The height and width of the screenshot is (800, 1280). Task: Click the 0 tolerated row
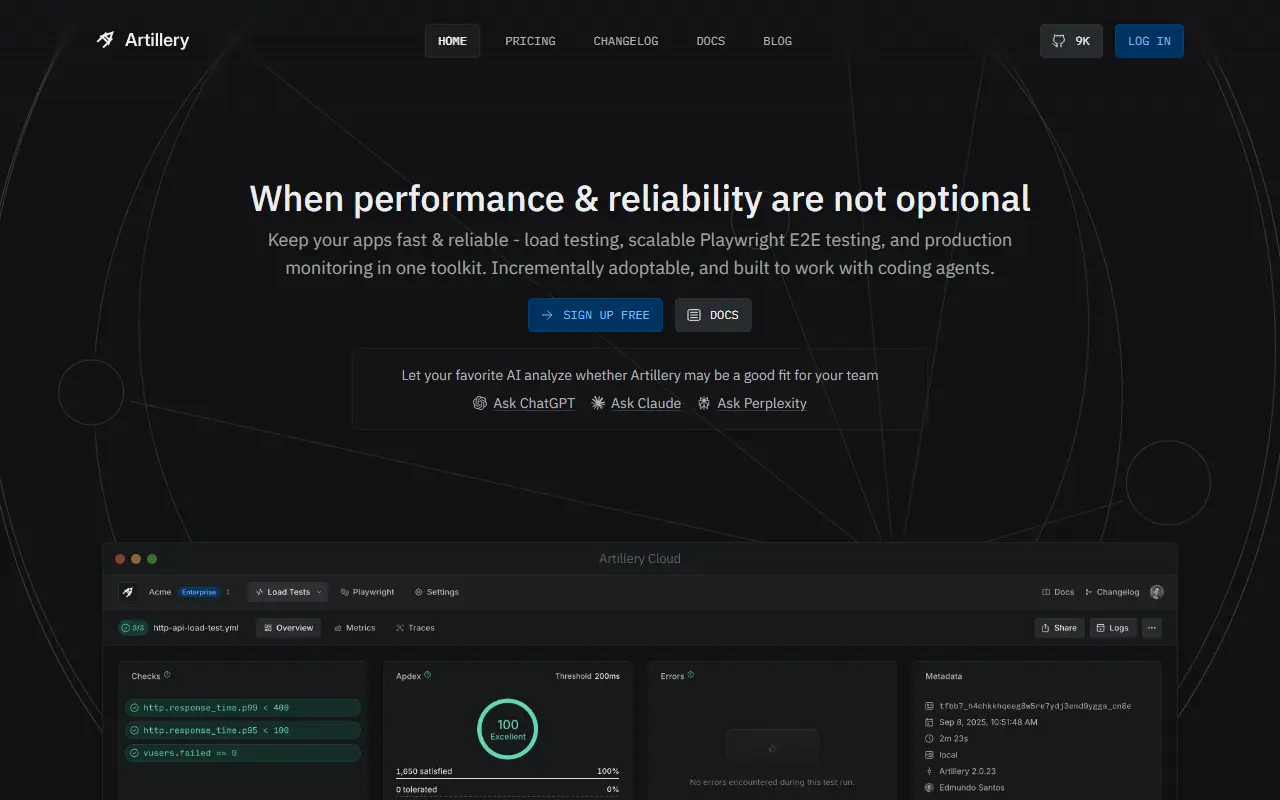point(507,789)
